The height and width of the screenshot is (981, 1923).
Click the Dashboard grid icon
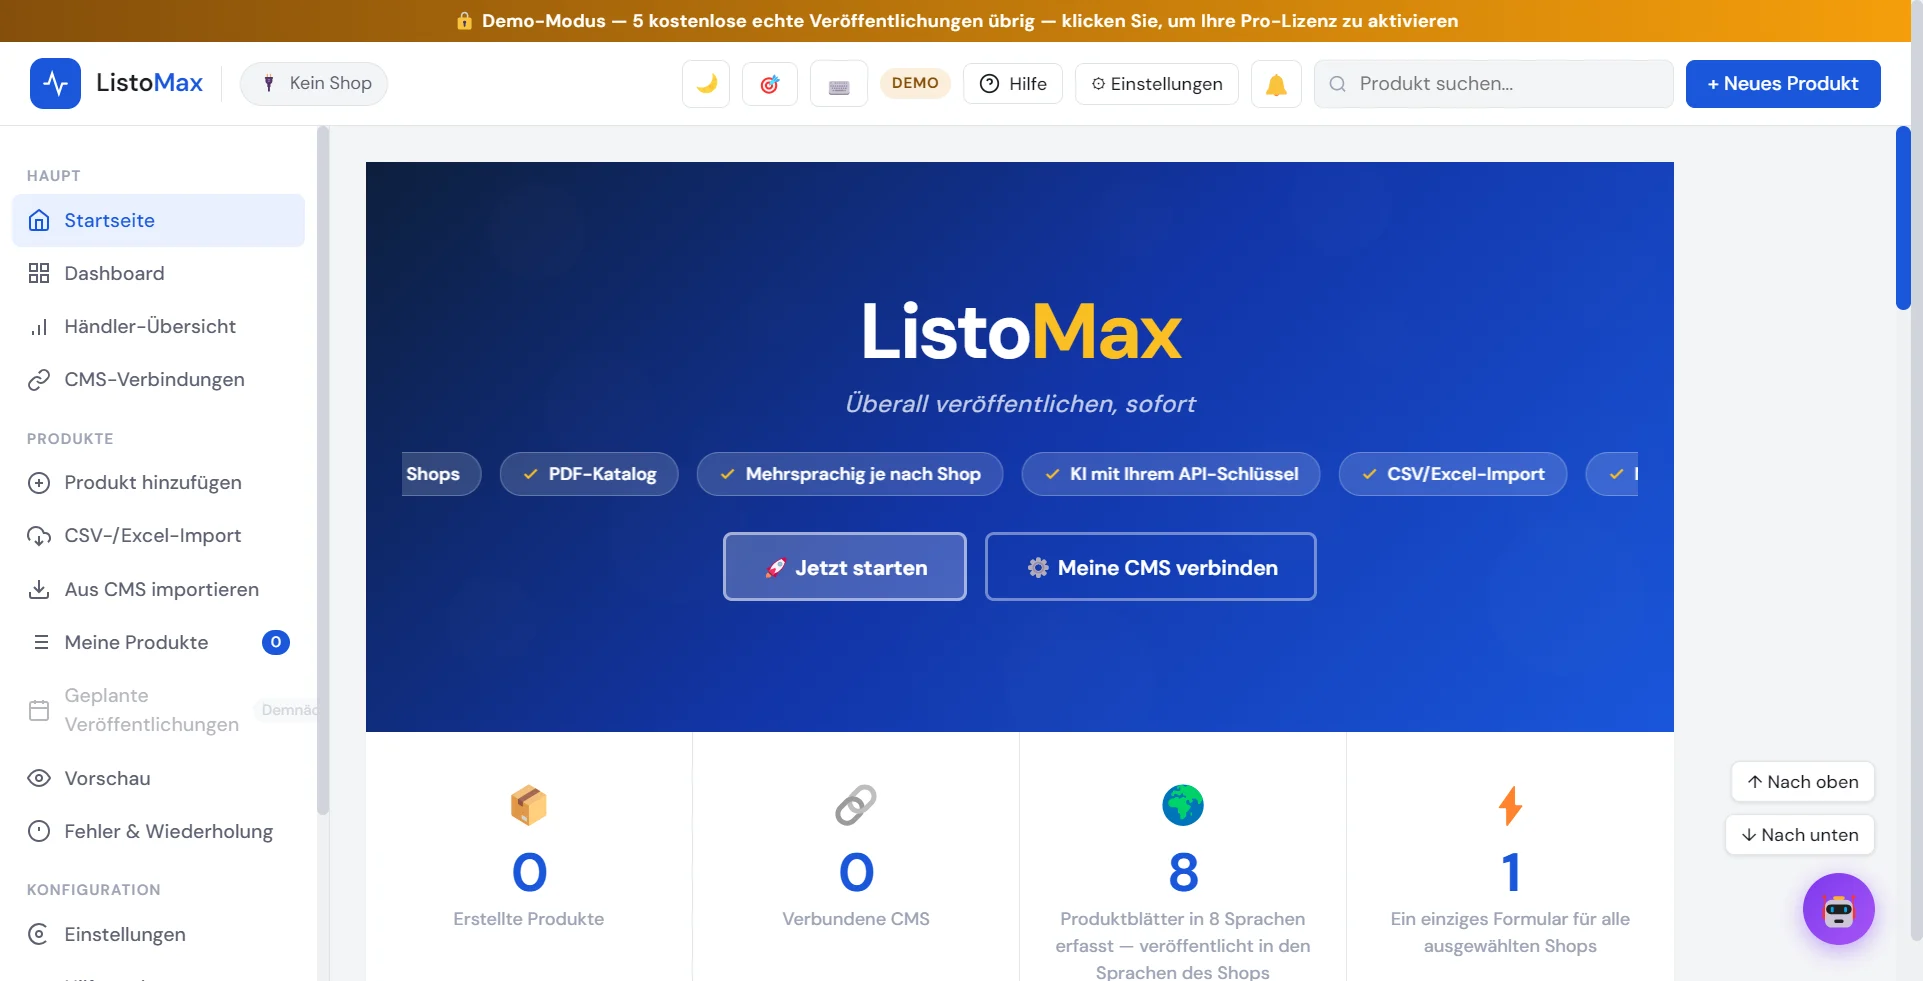[x=39, y=273]
